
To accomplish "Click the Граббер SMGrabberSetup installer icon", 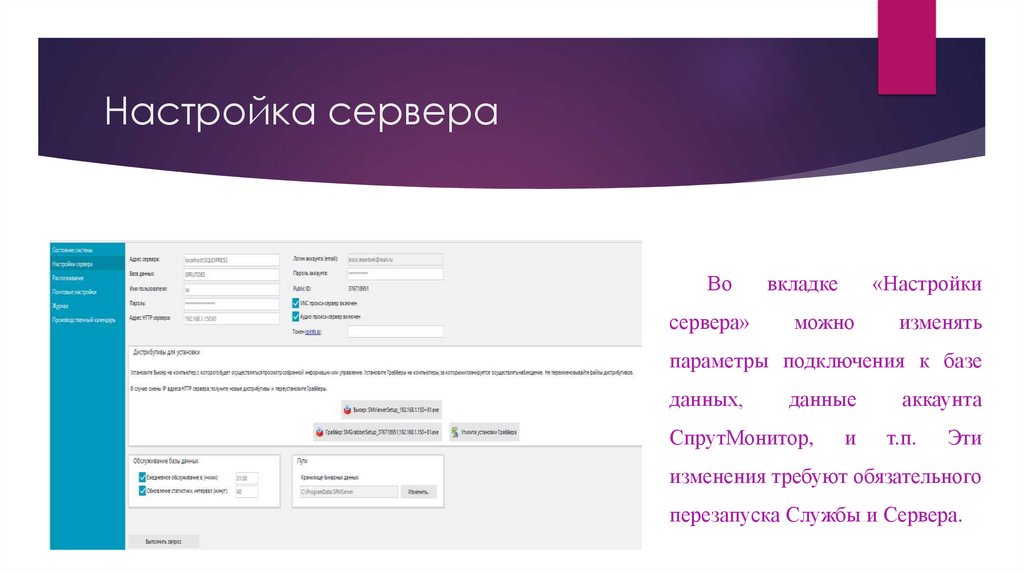I will coord(319,432).
